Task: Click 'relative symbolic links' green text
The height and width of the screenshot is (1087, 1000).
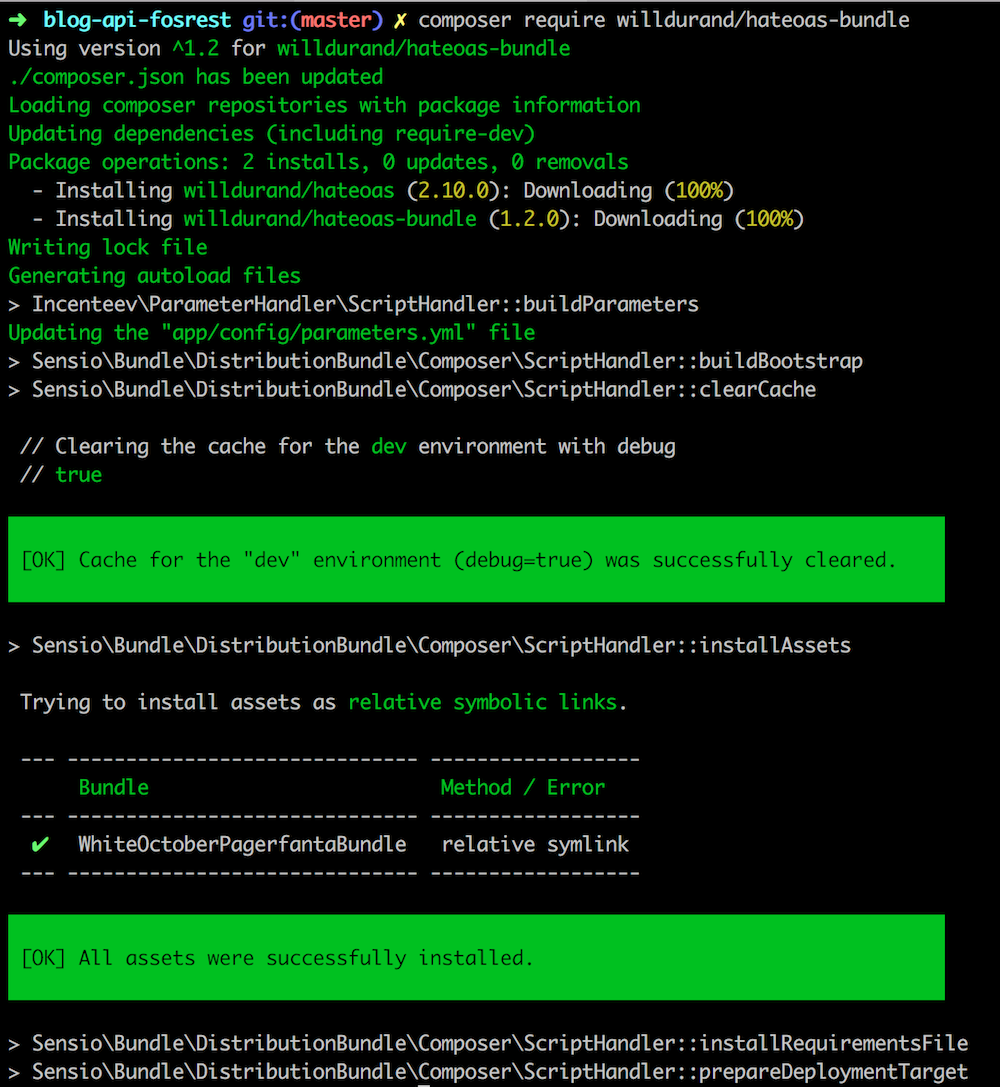Action: click(x=482, y=702)
